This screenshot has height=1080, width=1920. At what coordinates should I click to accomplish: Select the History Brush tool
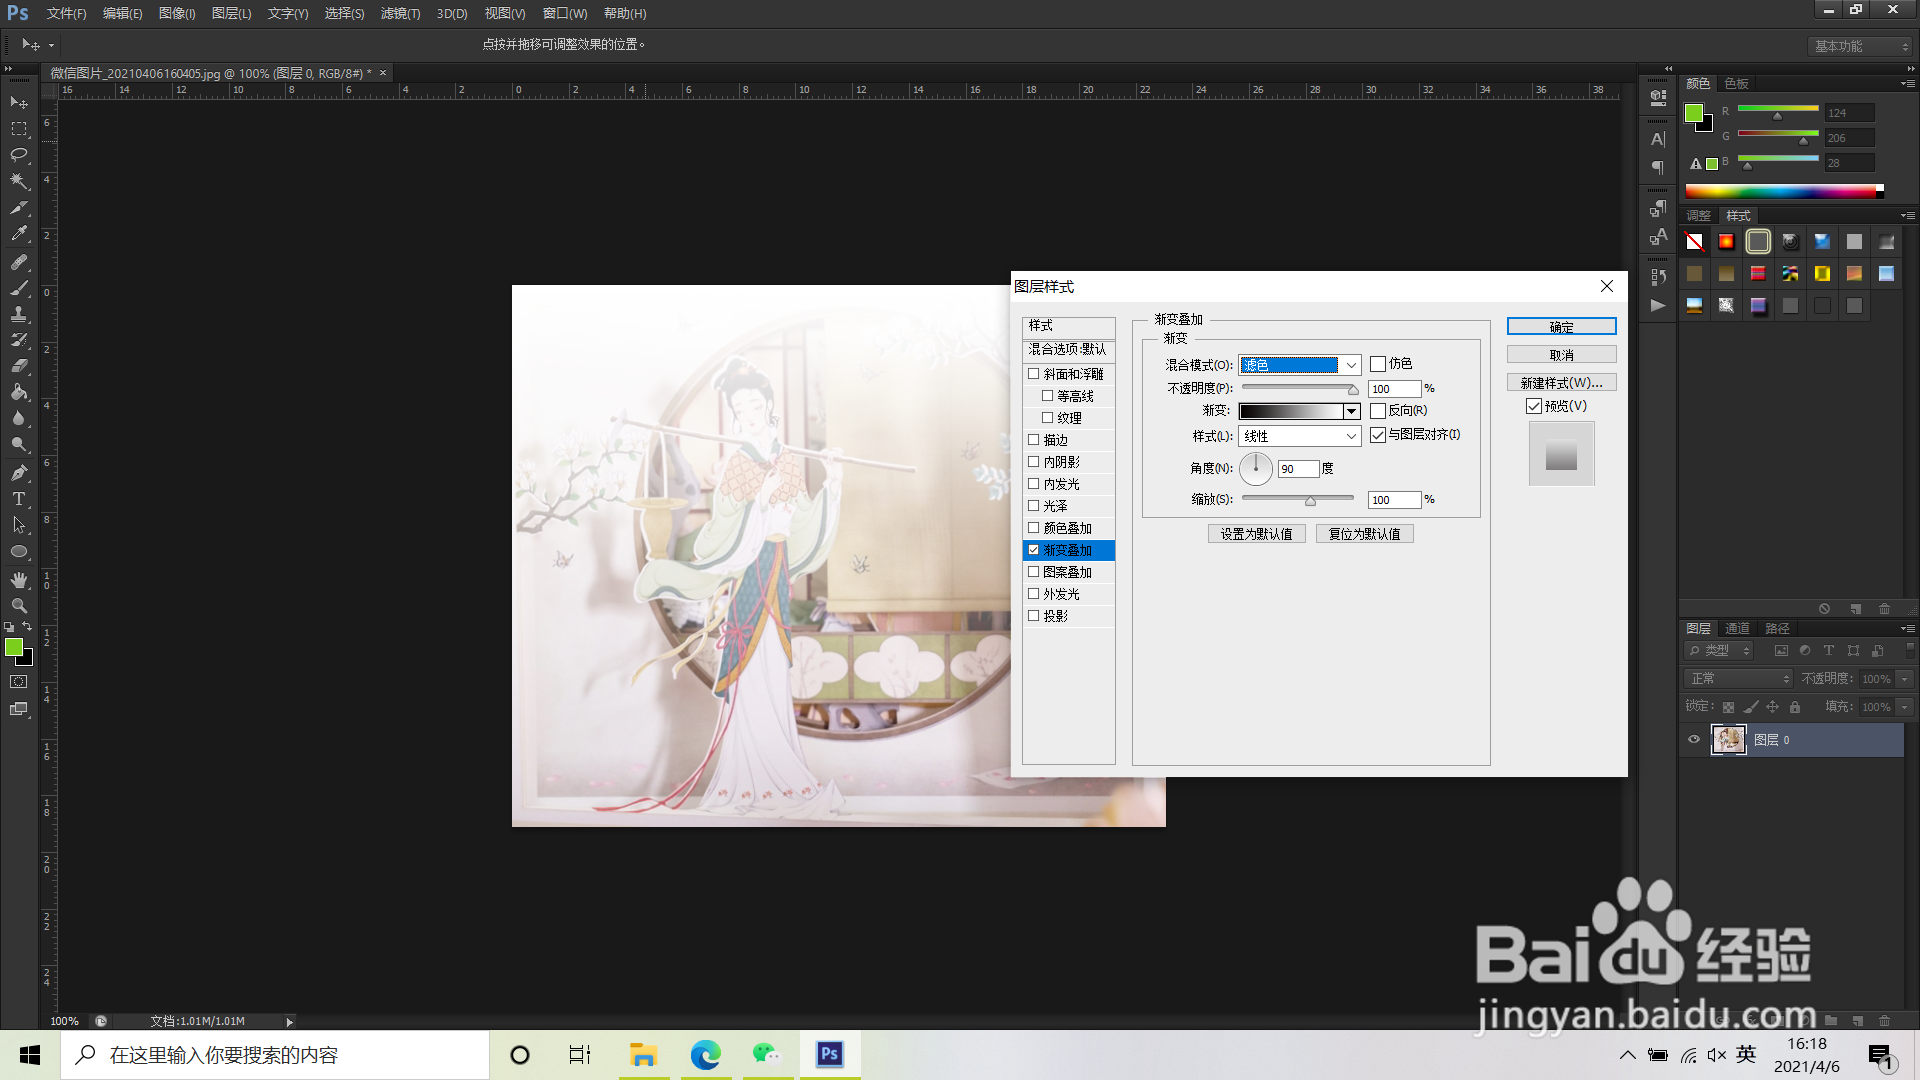tap(19, 340)
